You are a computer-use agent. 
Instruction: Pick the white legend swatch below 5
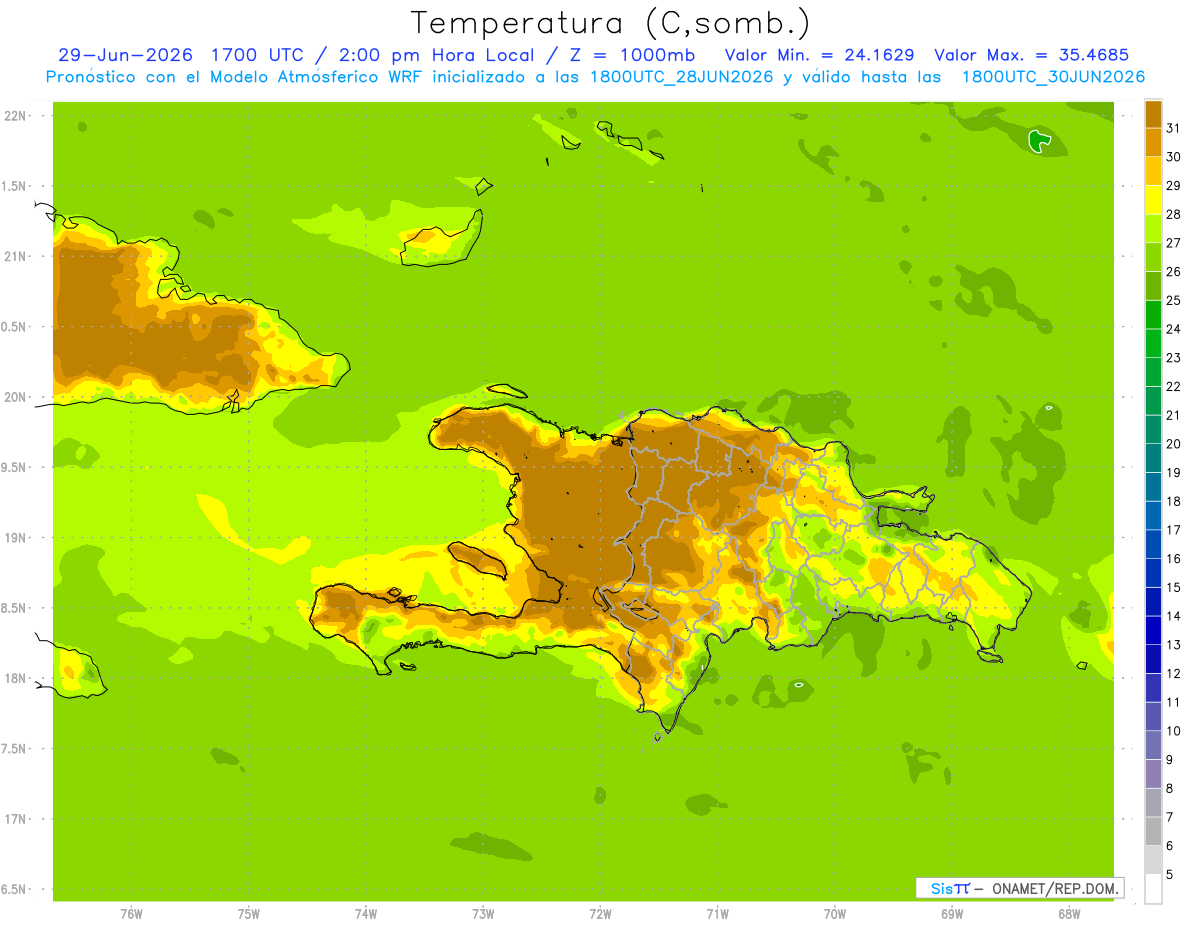pos(1153,888)
